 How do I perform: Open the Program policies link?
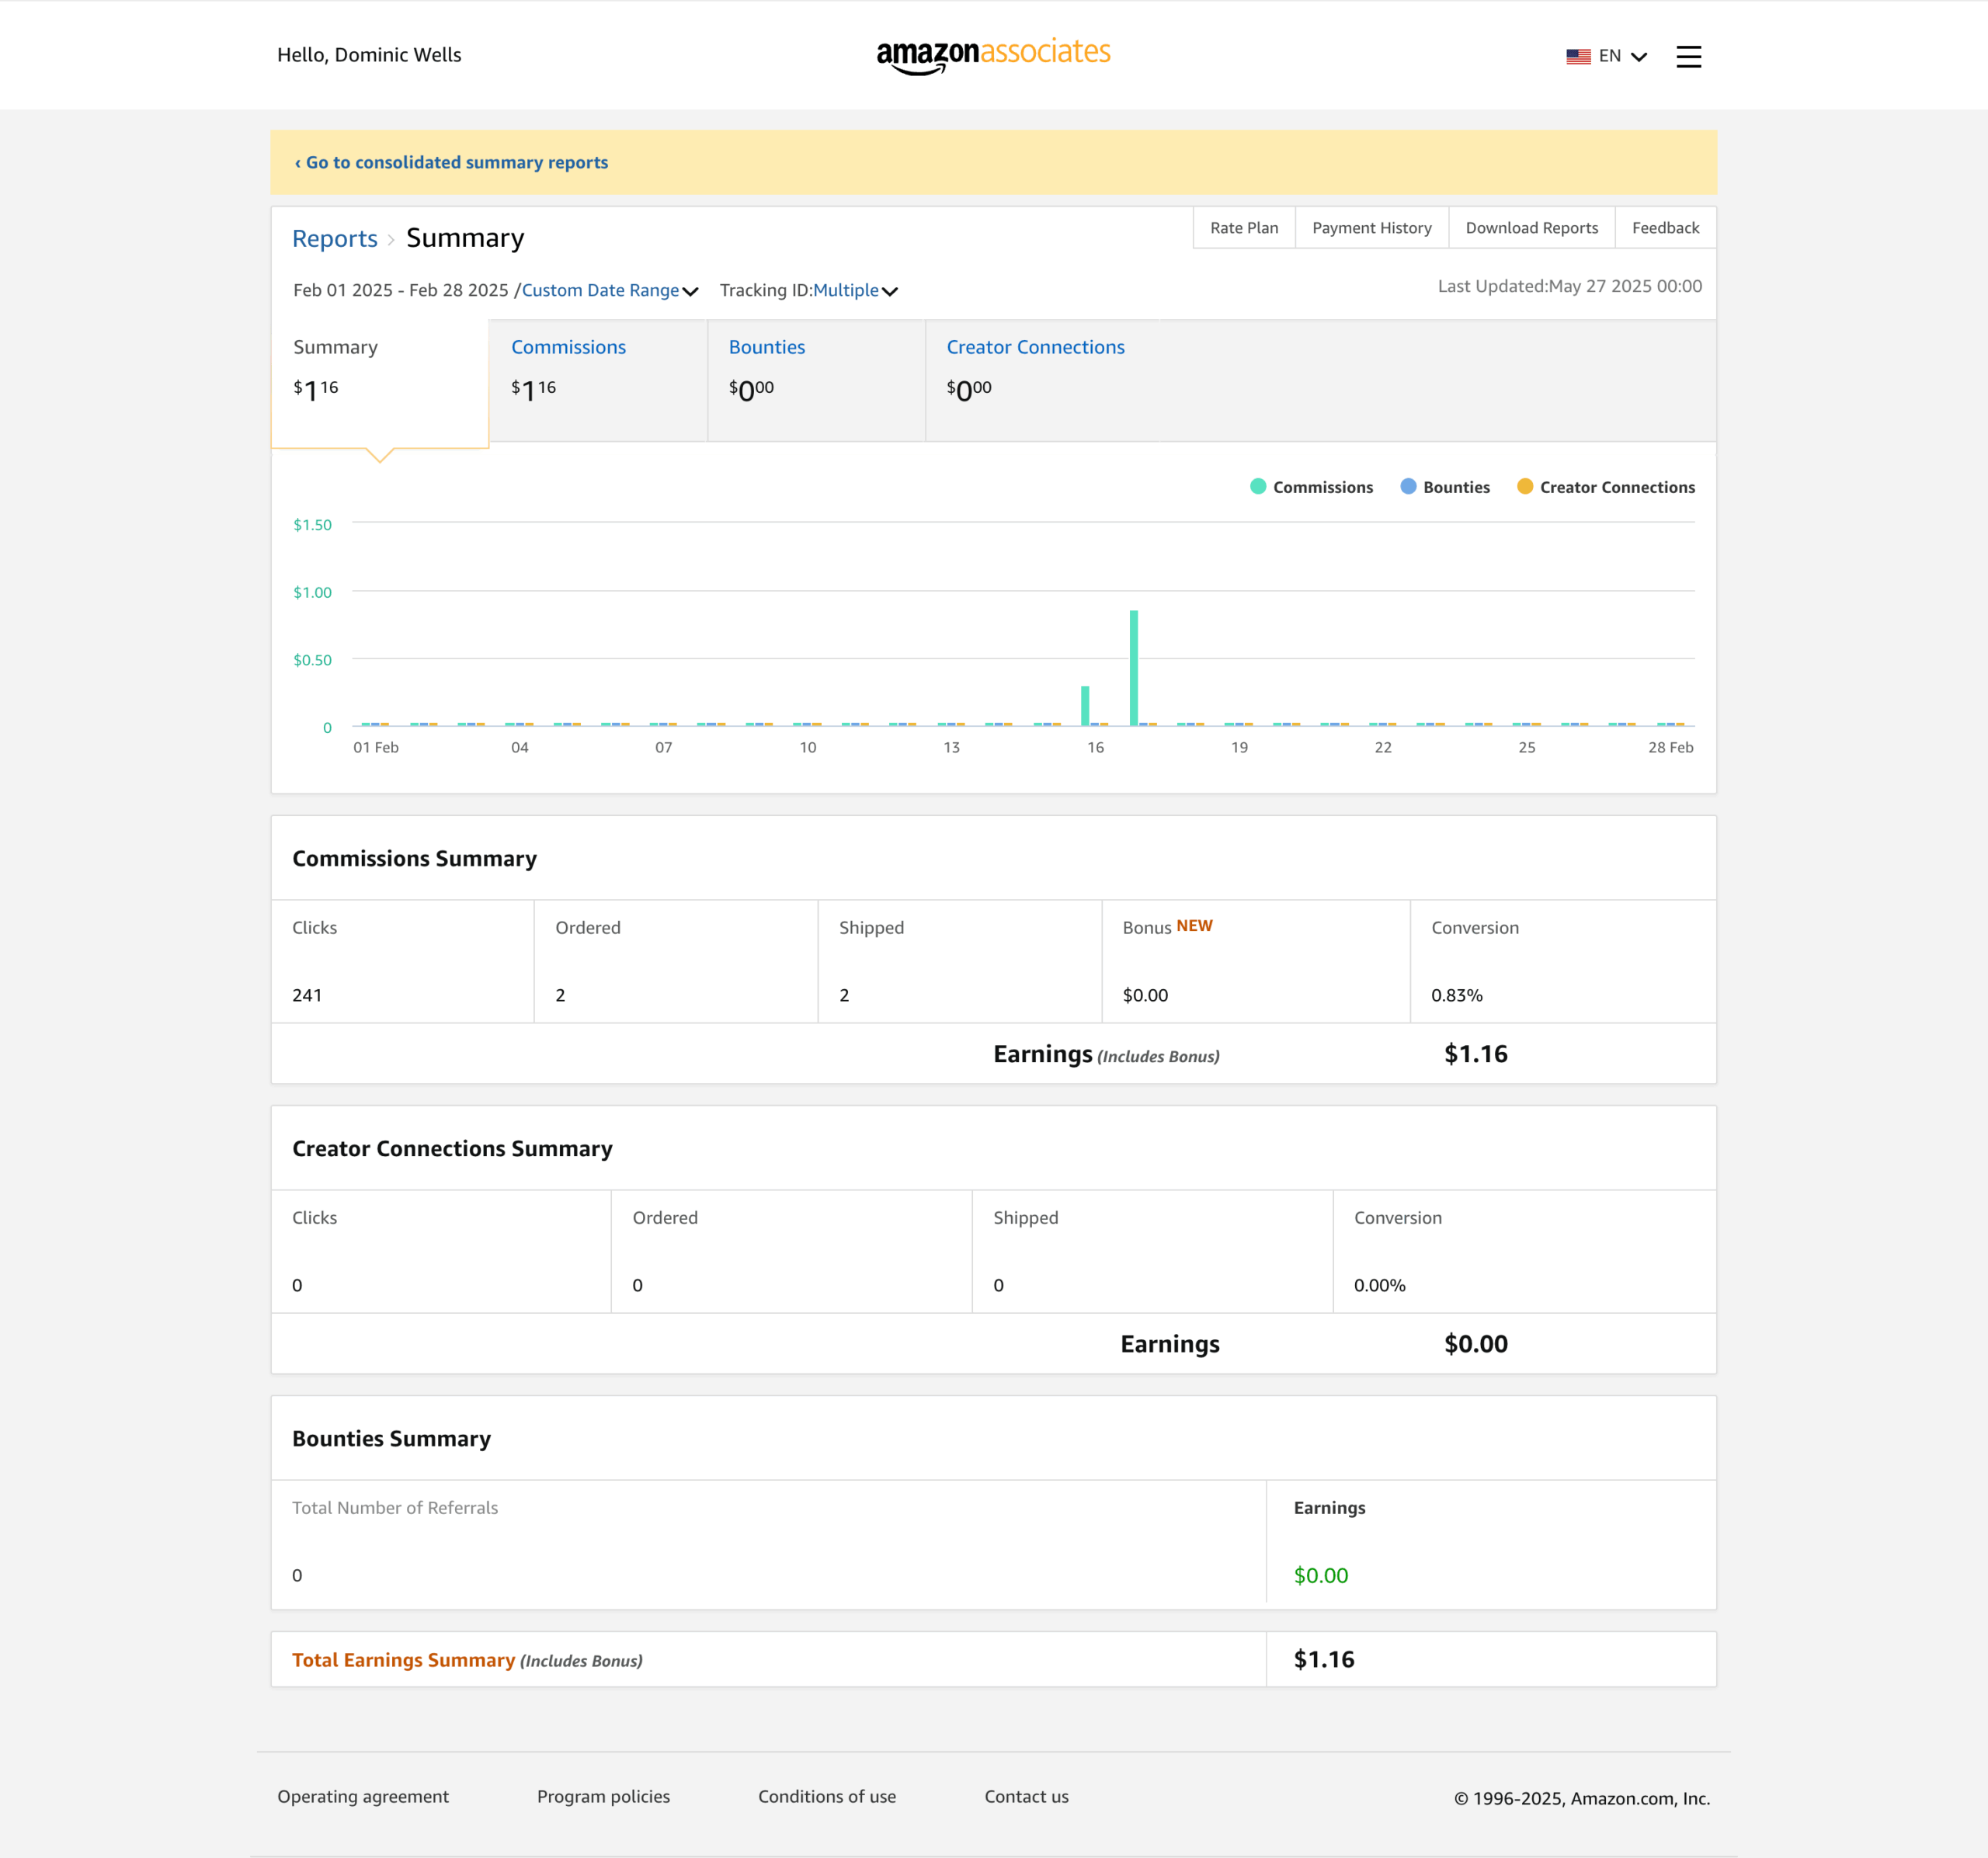point(603,1796)
